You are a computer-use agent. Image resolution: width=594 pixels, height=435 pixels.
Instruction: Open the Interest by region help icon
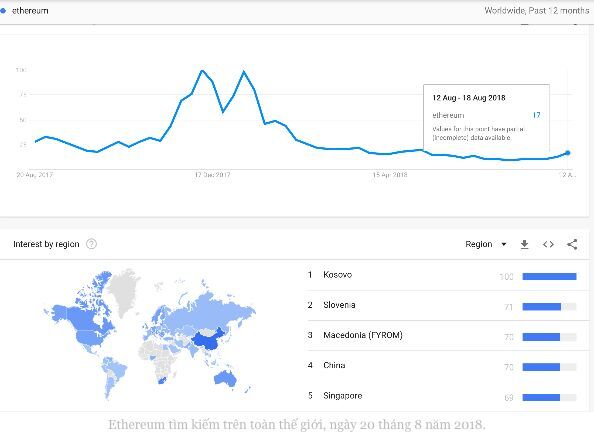tap(91, 244)
